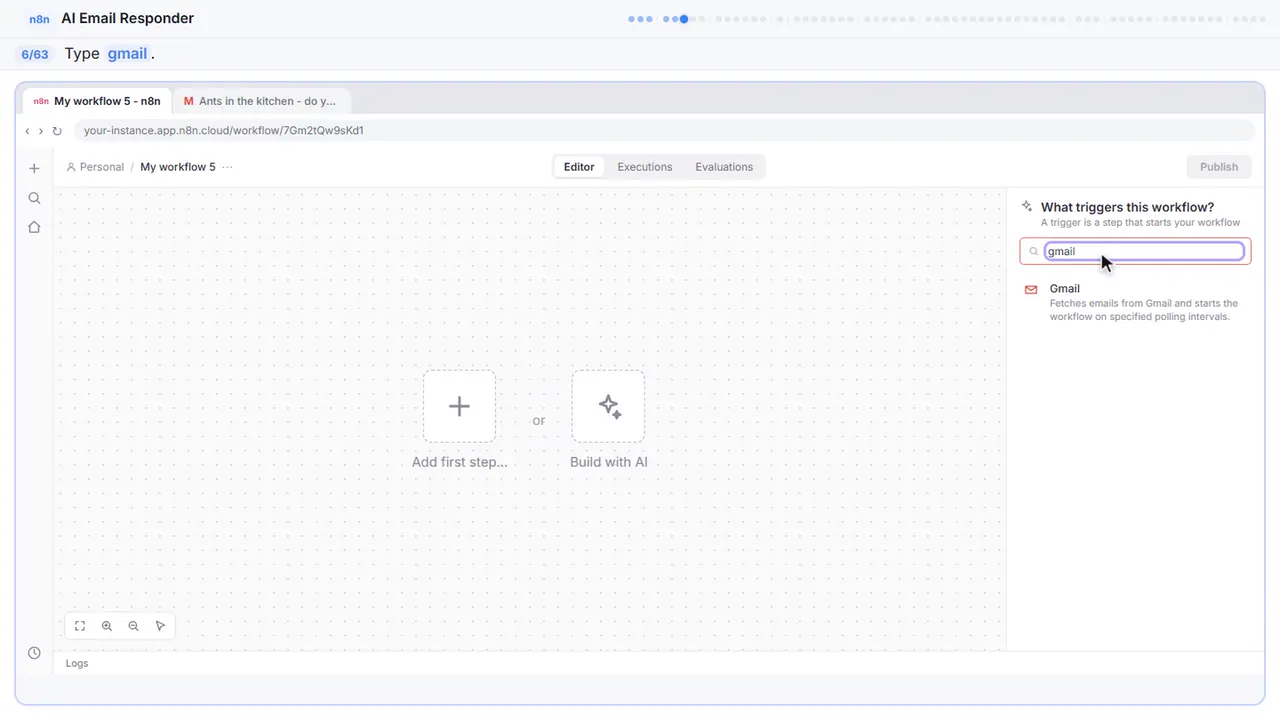Viewport: 1280px width, 720px height.
Task: Click the n8n logo in header
Action: pos(40,19)
